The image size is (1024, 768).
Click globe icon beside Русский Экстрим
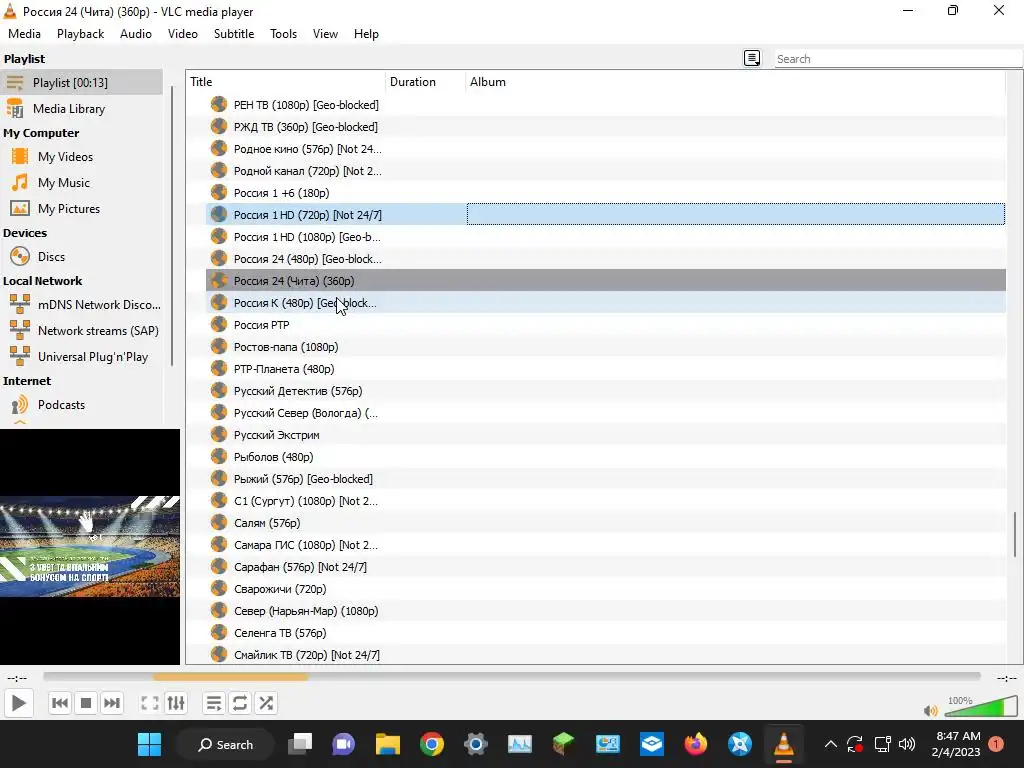219,434
